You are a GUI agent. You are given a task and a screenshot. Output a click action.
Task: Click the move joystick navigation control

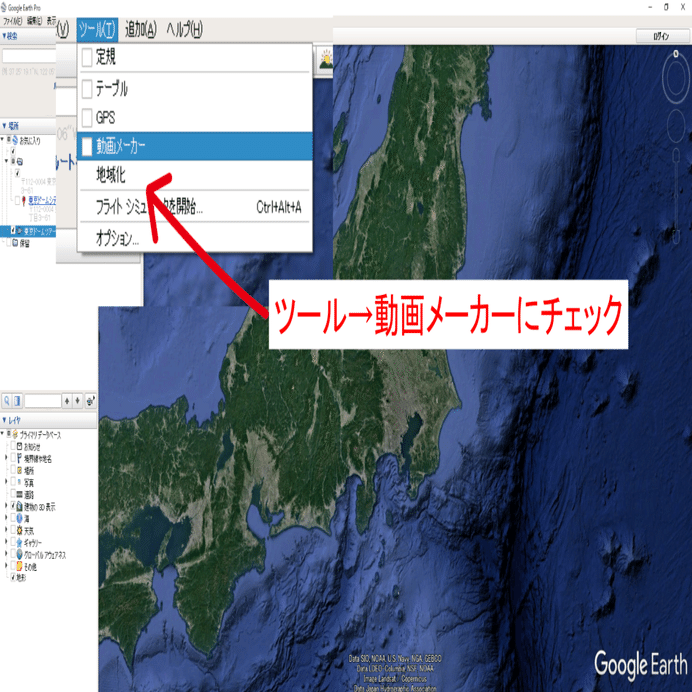pyautogui.click(x=676, y=126)
